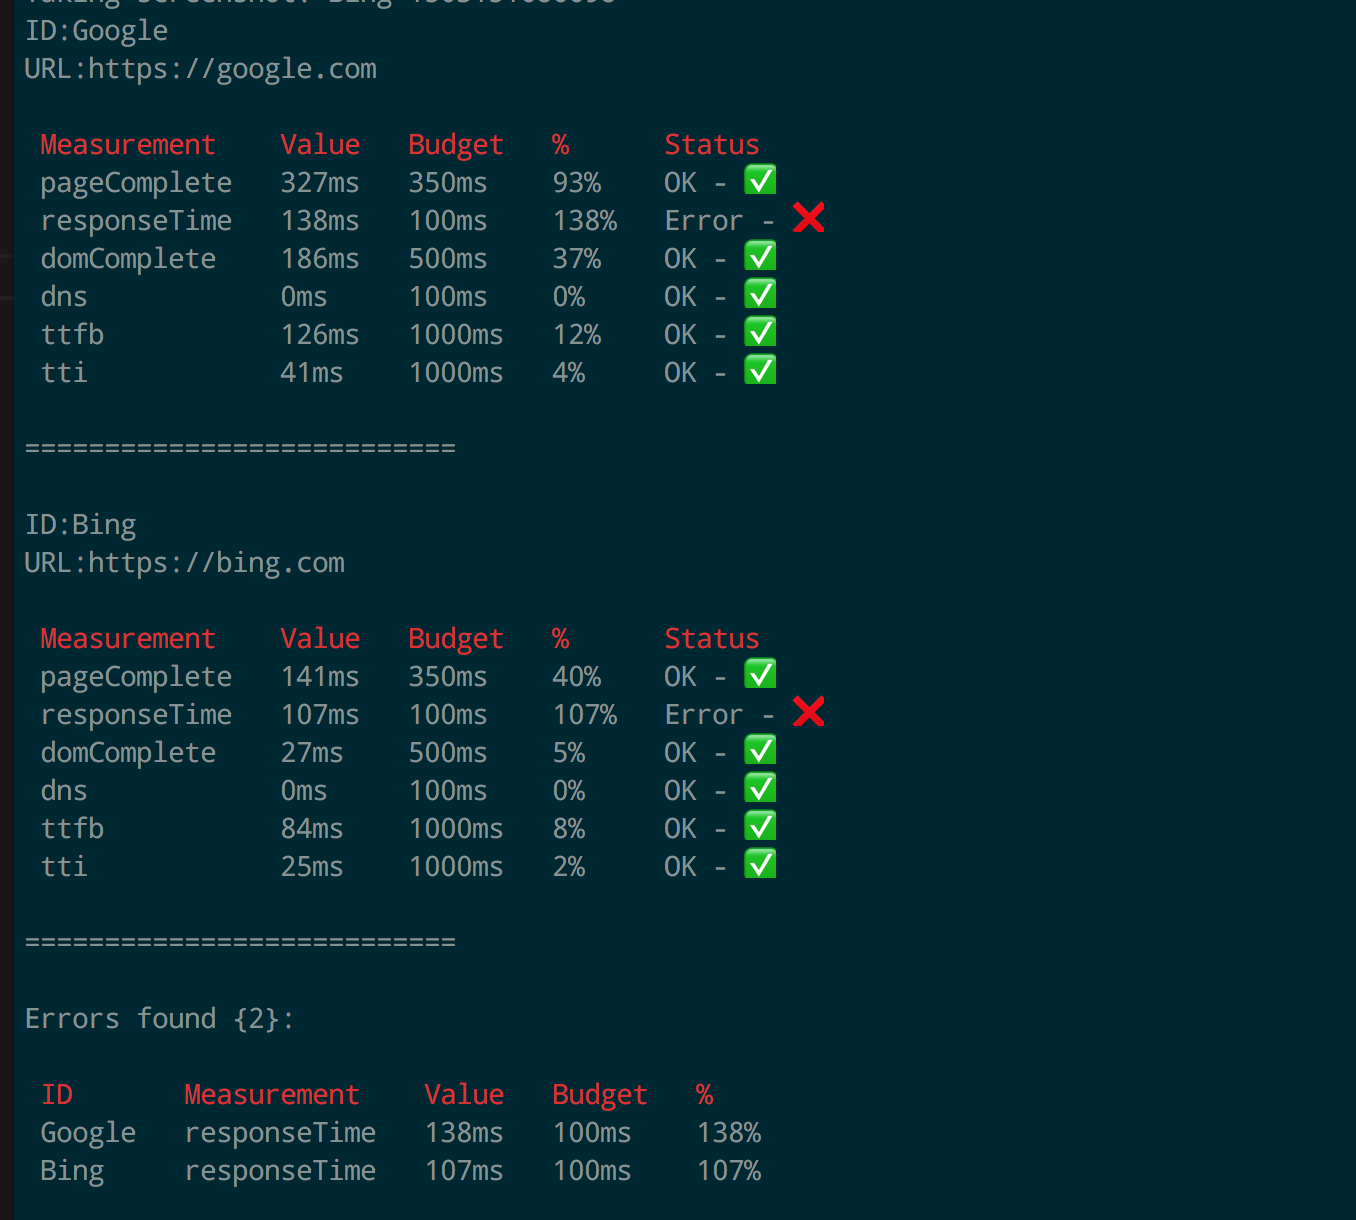1356x1220 pixels.
Task: Click green checkmark for Bing ttfb row
Action: 760,827
